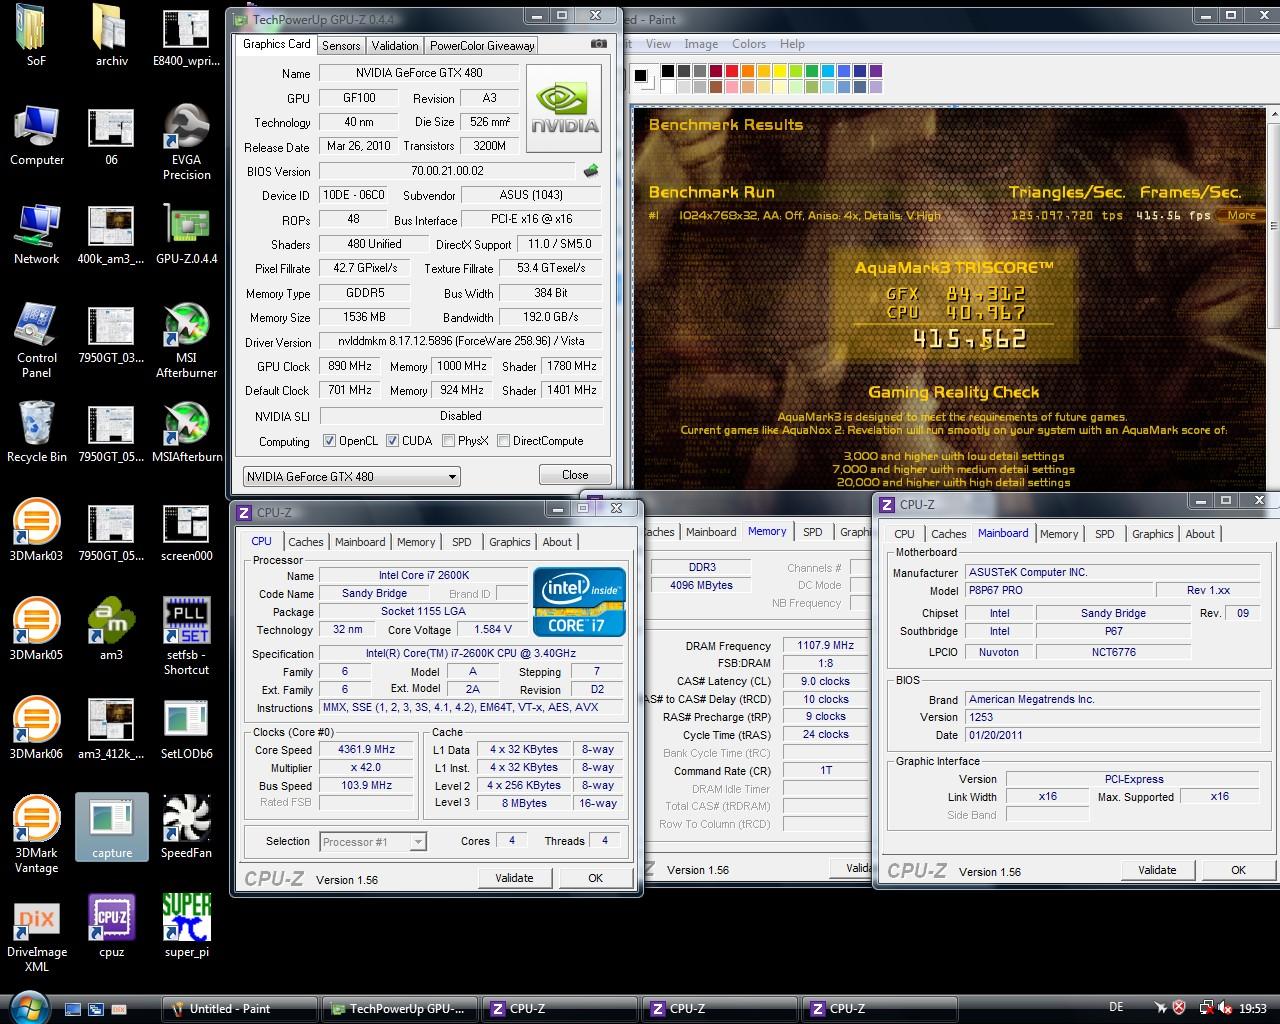Select the purple color swatch in Paint
This screenshot has height=1024, width=1280.
tap(875, 71)
